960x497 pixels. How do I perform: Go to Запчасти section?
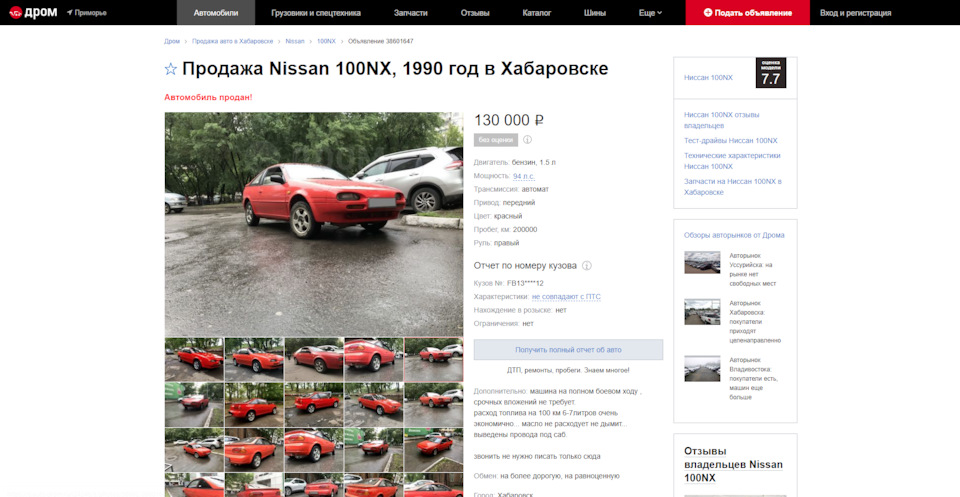411,13
